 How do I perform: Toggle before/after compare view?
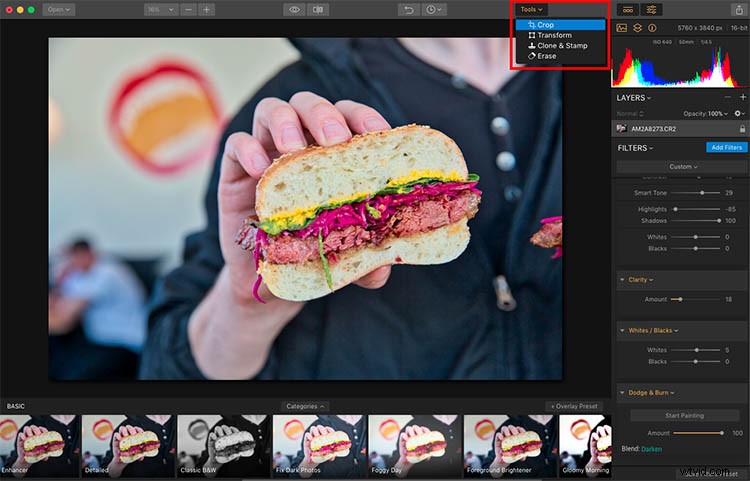[318, 10]
